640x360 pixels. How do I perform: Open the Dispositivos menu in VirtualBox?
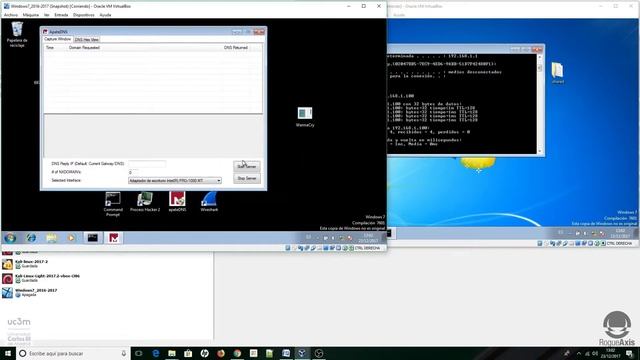[84, 15]
